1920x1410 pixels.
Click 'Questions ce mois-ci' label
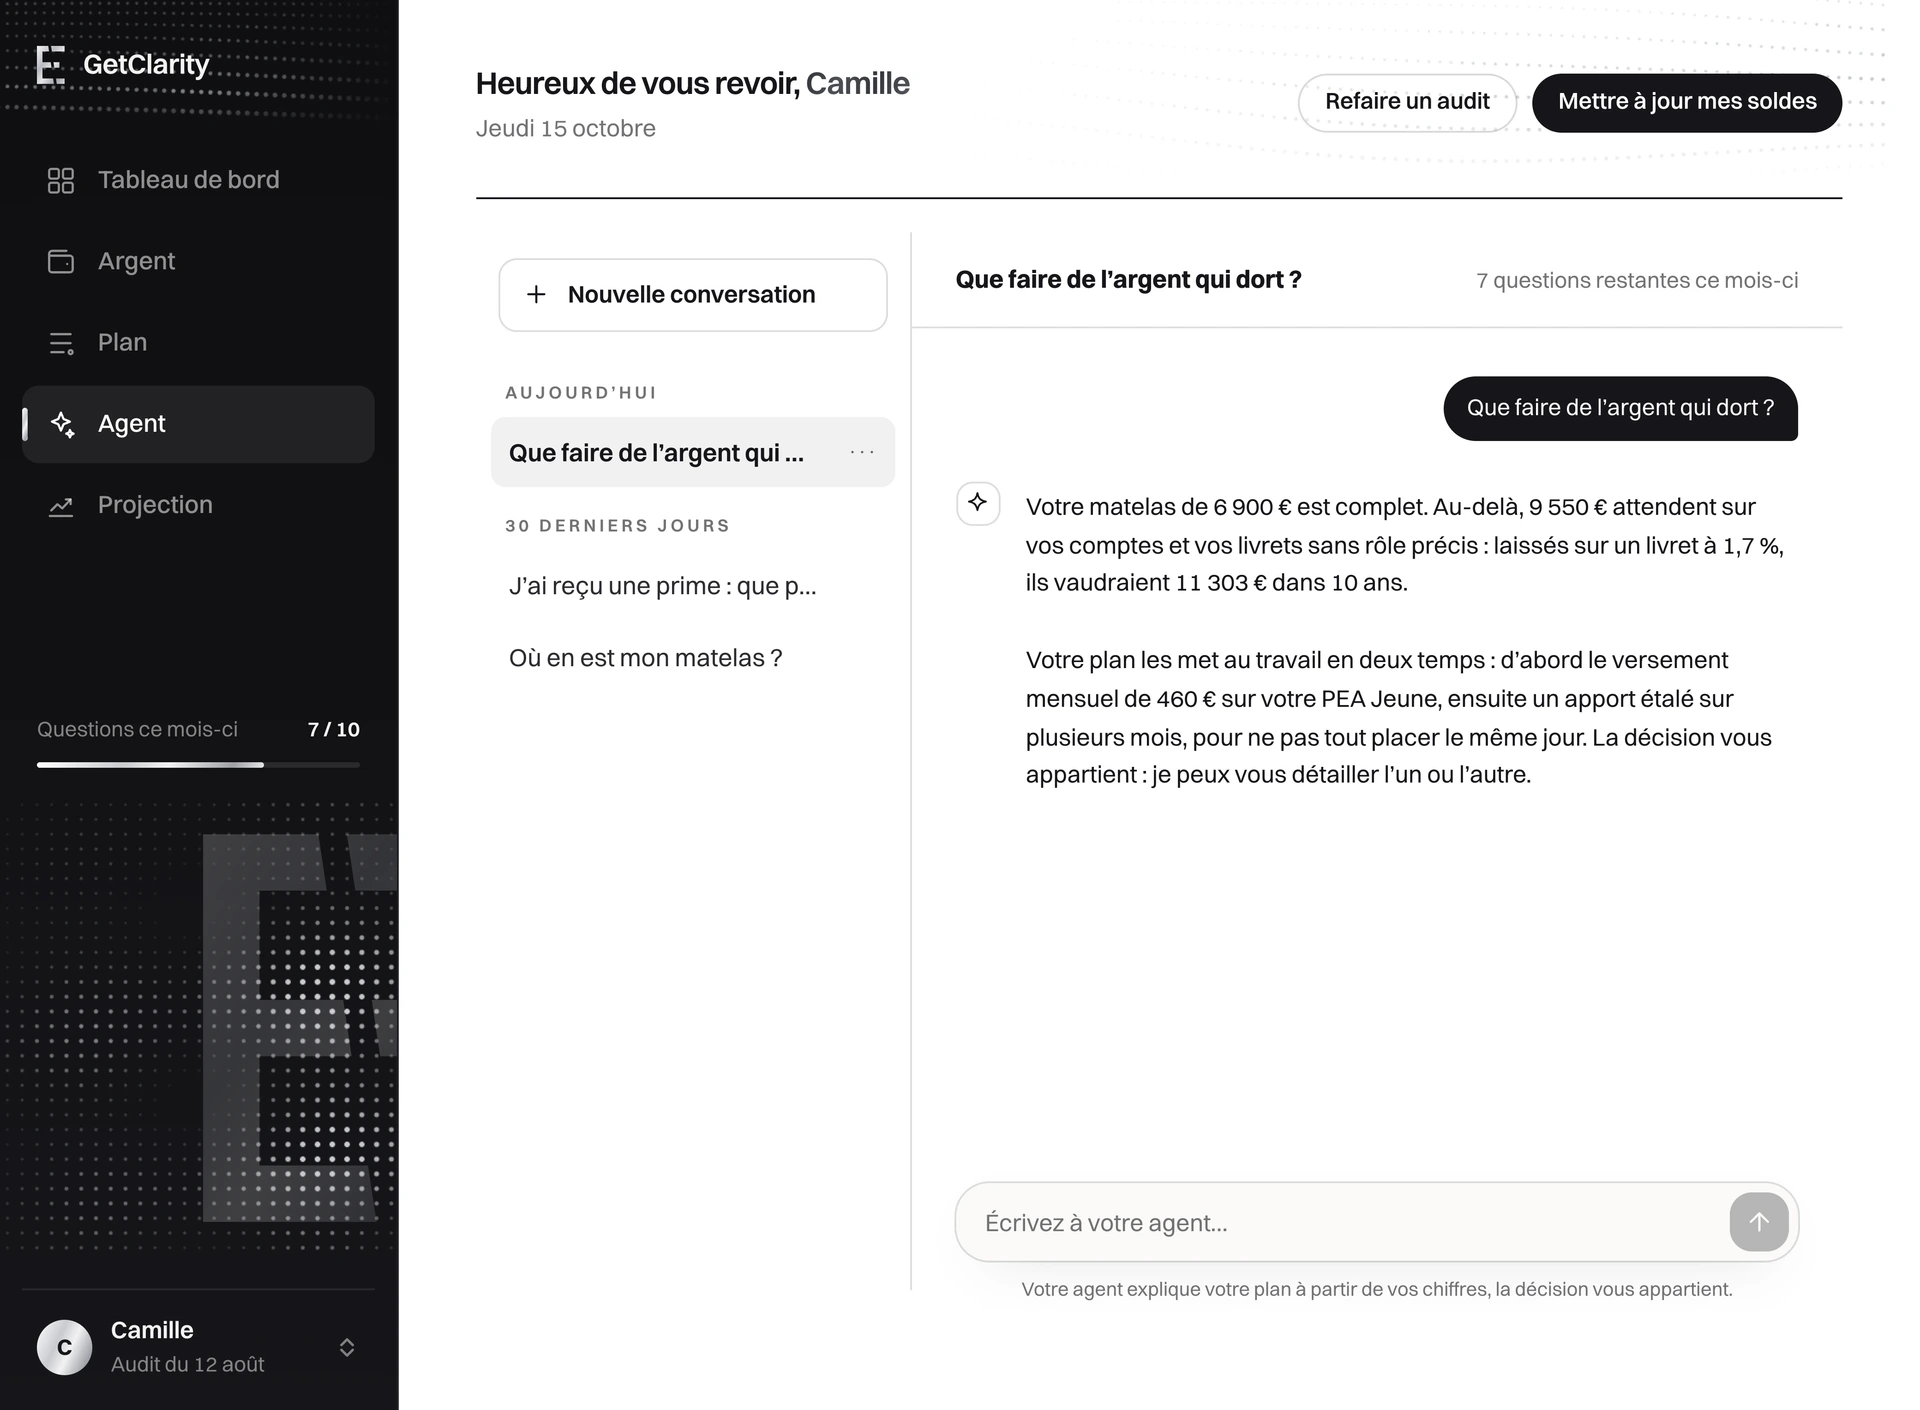tap(137, 730)
